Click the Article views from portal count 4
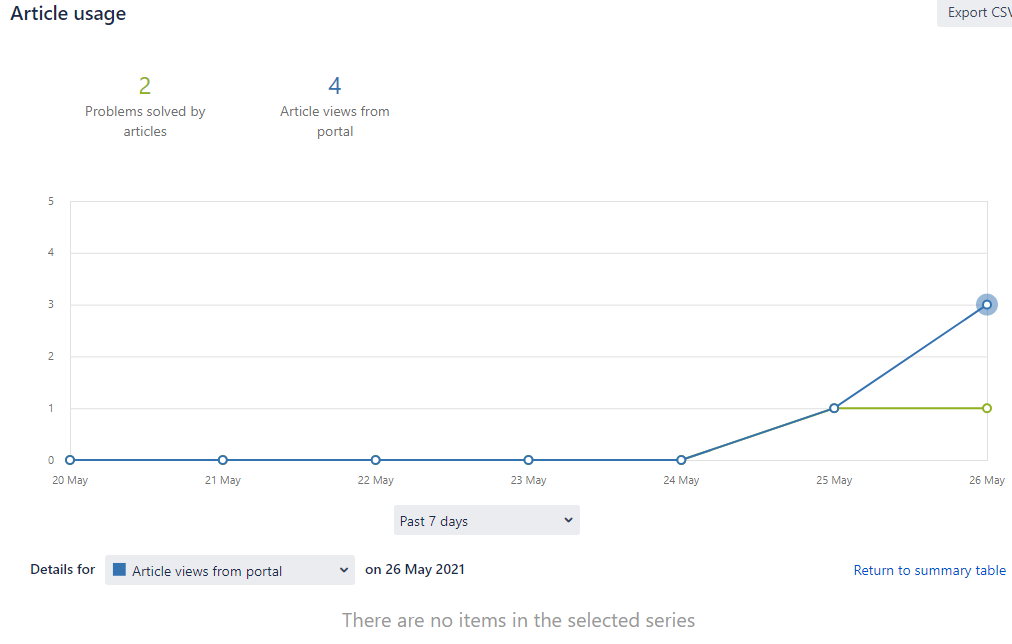 (x=334, y=86)
